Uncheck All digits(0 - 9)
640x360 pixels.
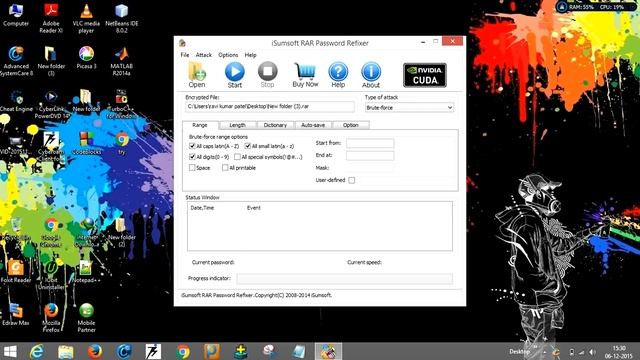(192, 157)
